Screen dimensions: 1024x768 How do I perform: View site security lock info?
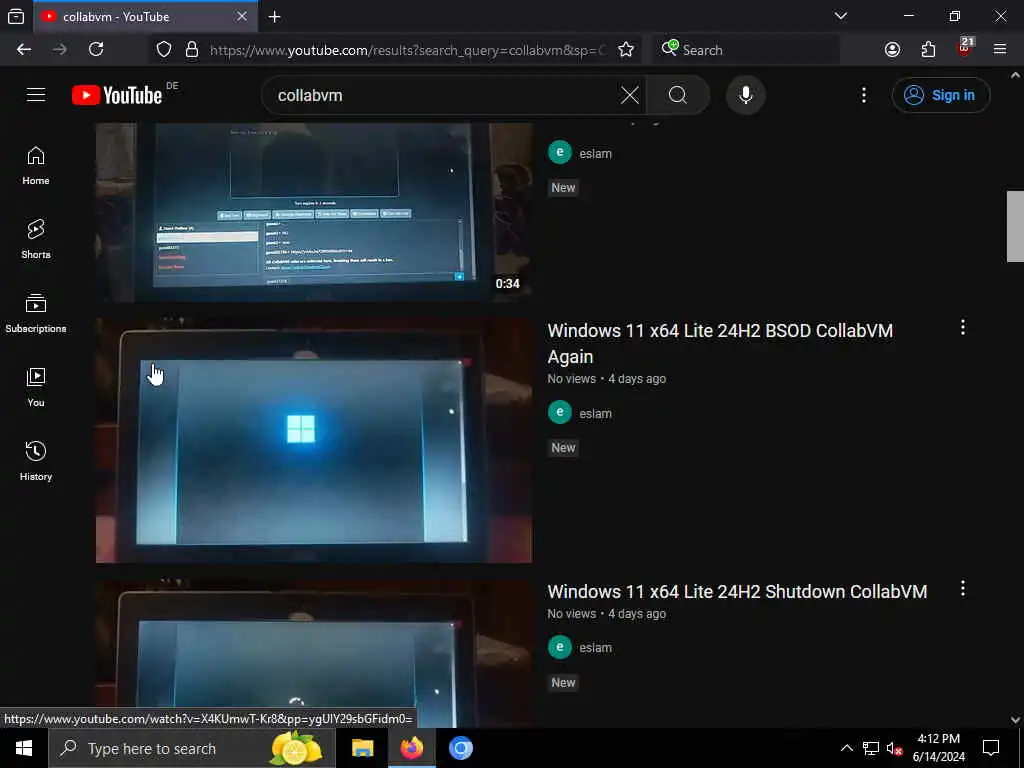191,50
